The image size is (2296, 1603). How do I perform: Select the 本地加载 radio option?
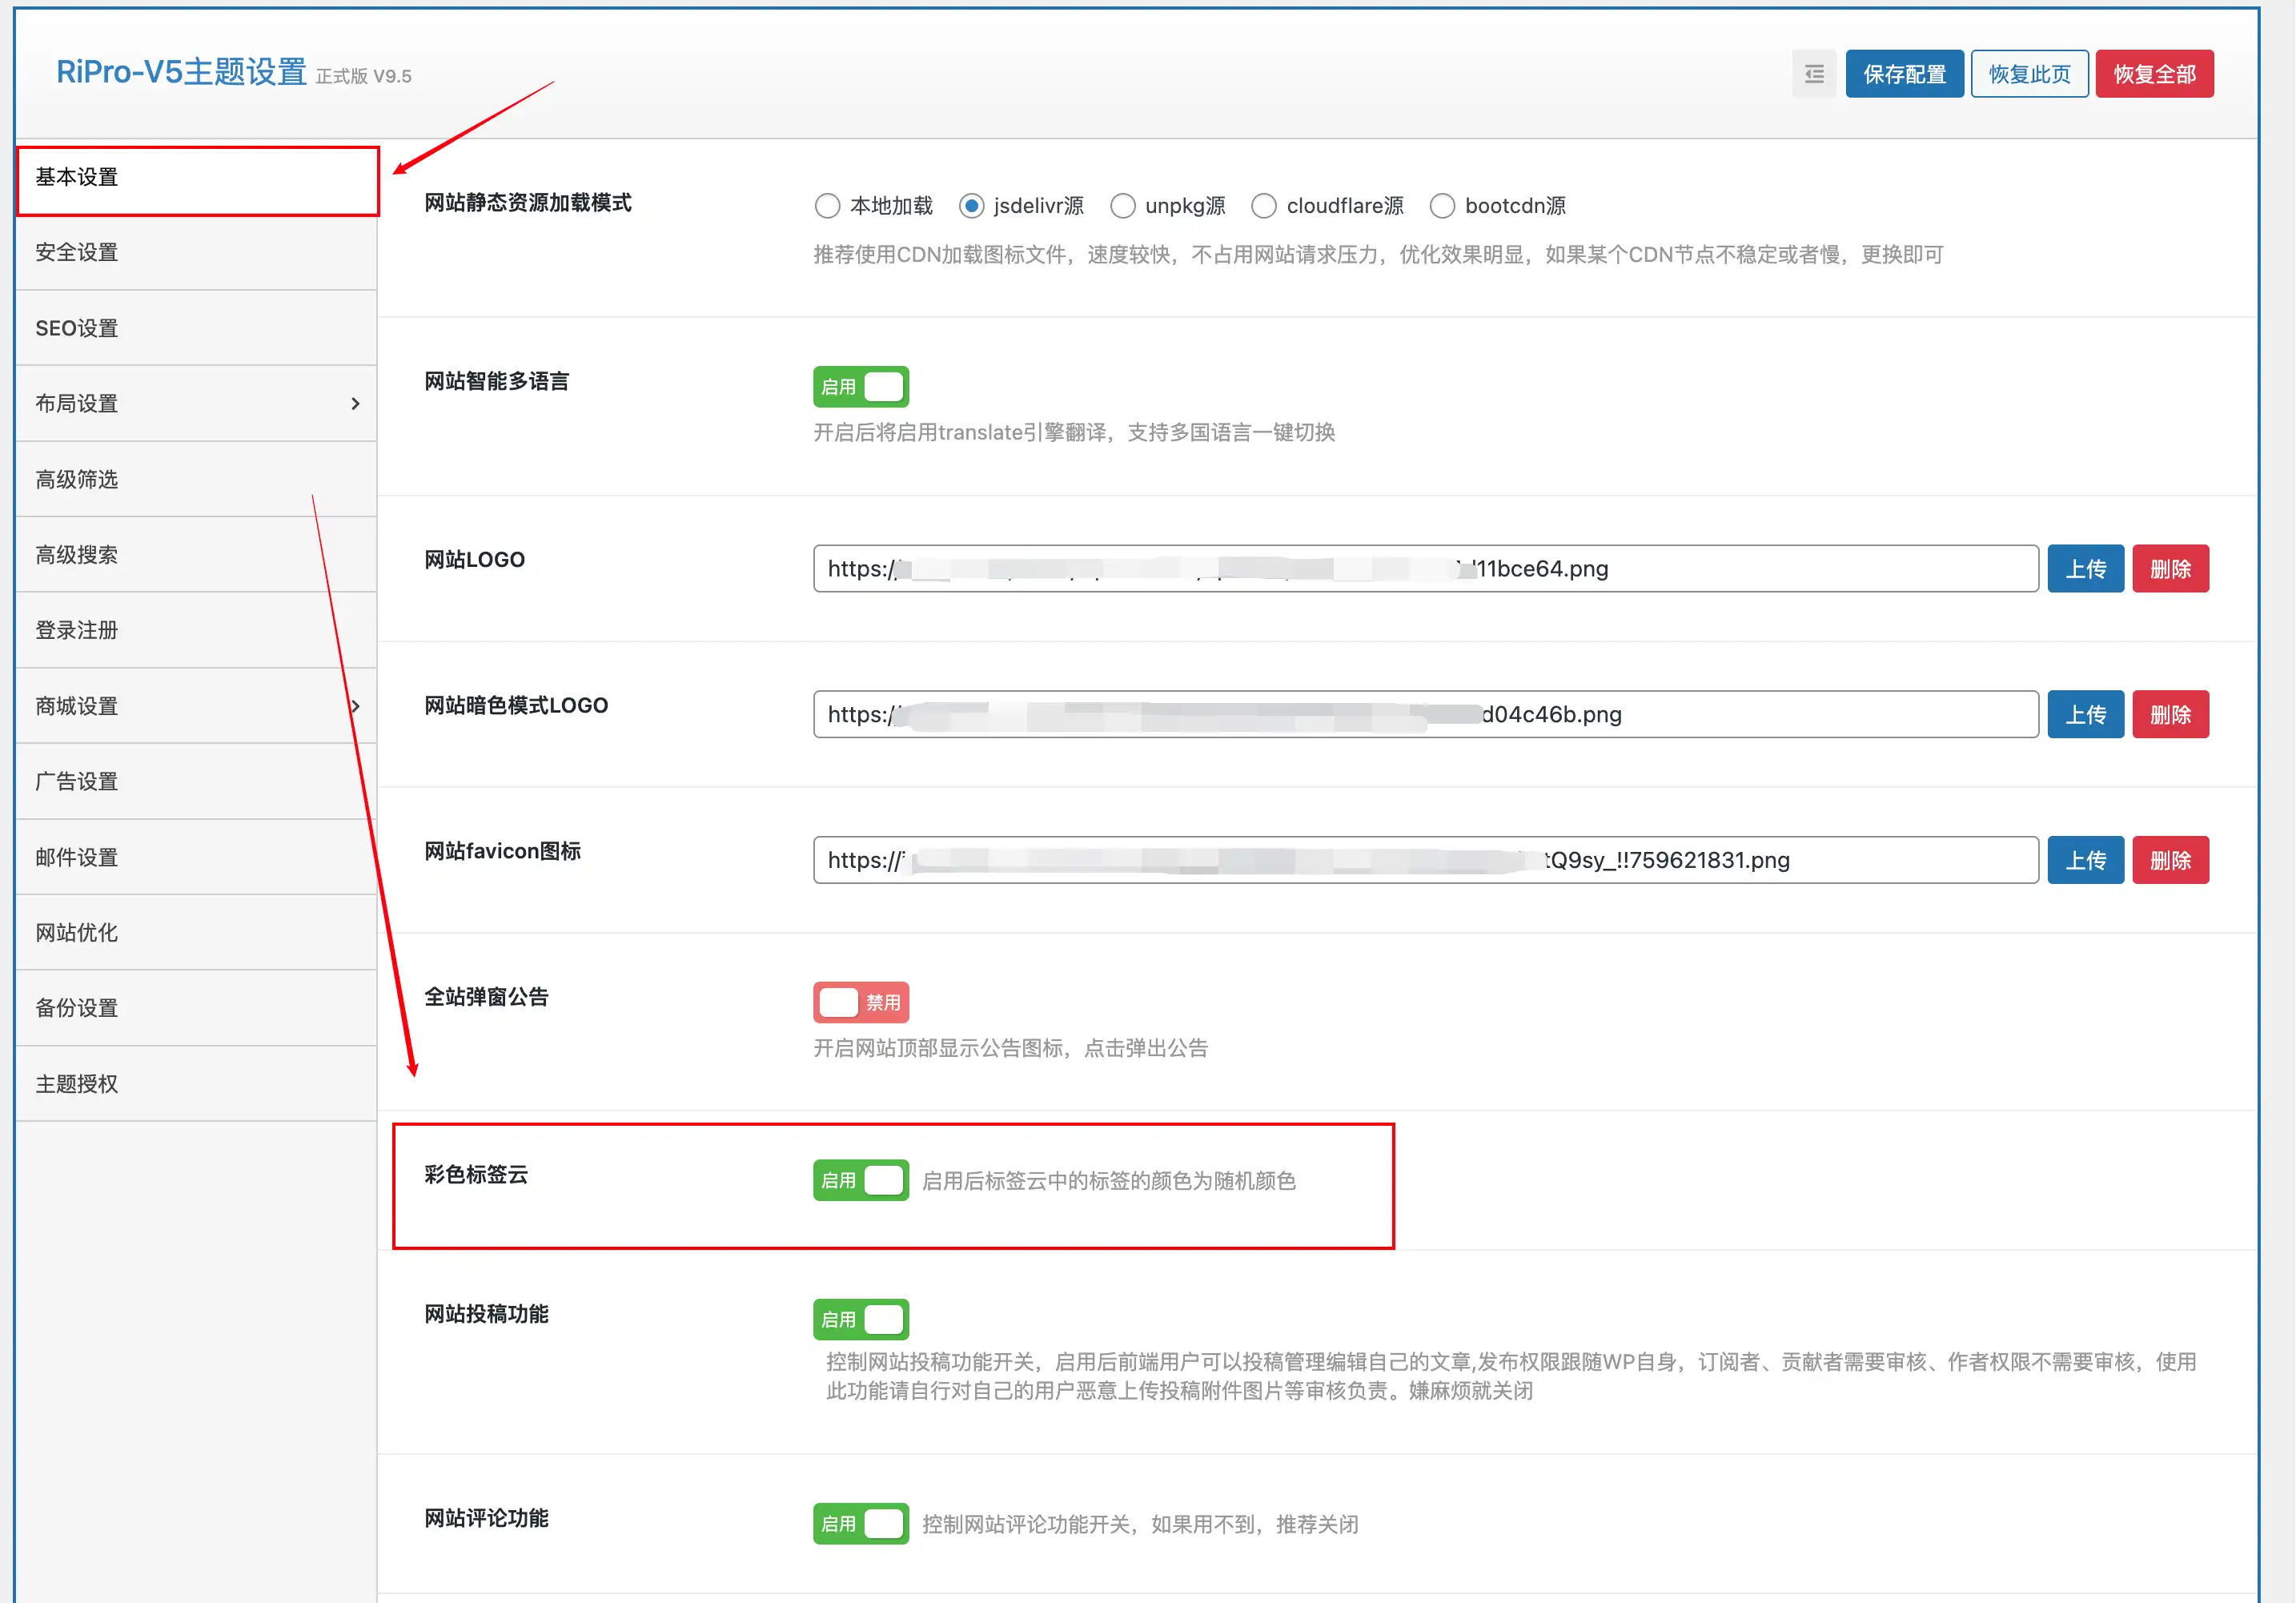coord(827,206)
